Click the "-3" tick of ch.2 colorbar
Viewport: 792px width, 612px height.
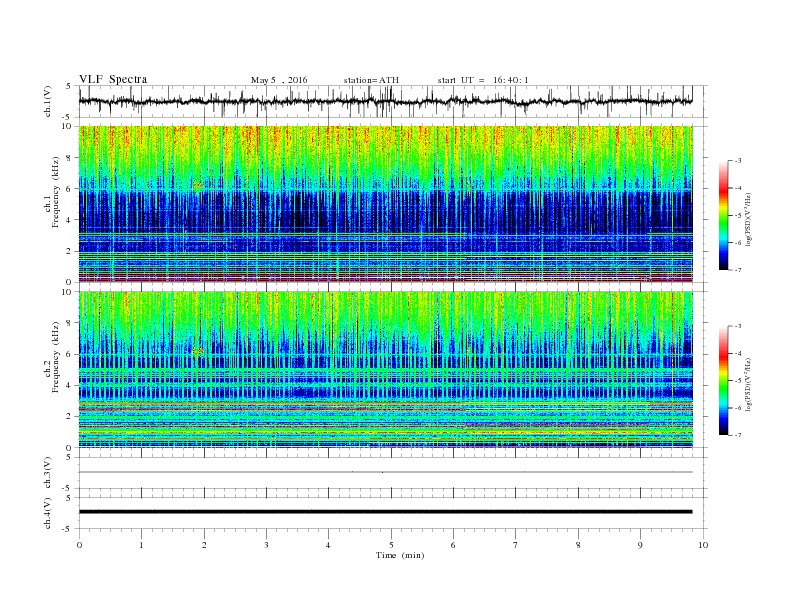pyautogui.click(x=737, y=326)
